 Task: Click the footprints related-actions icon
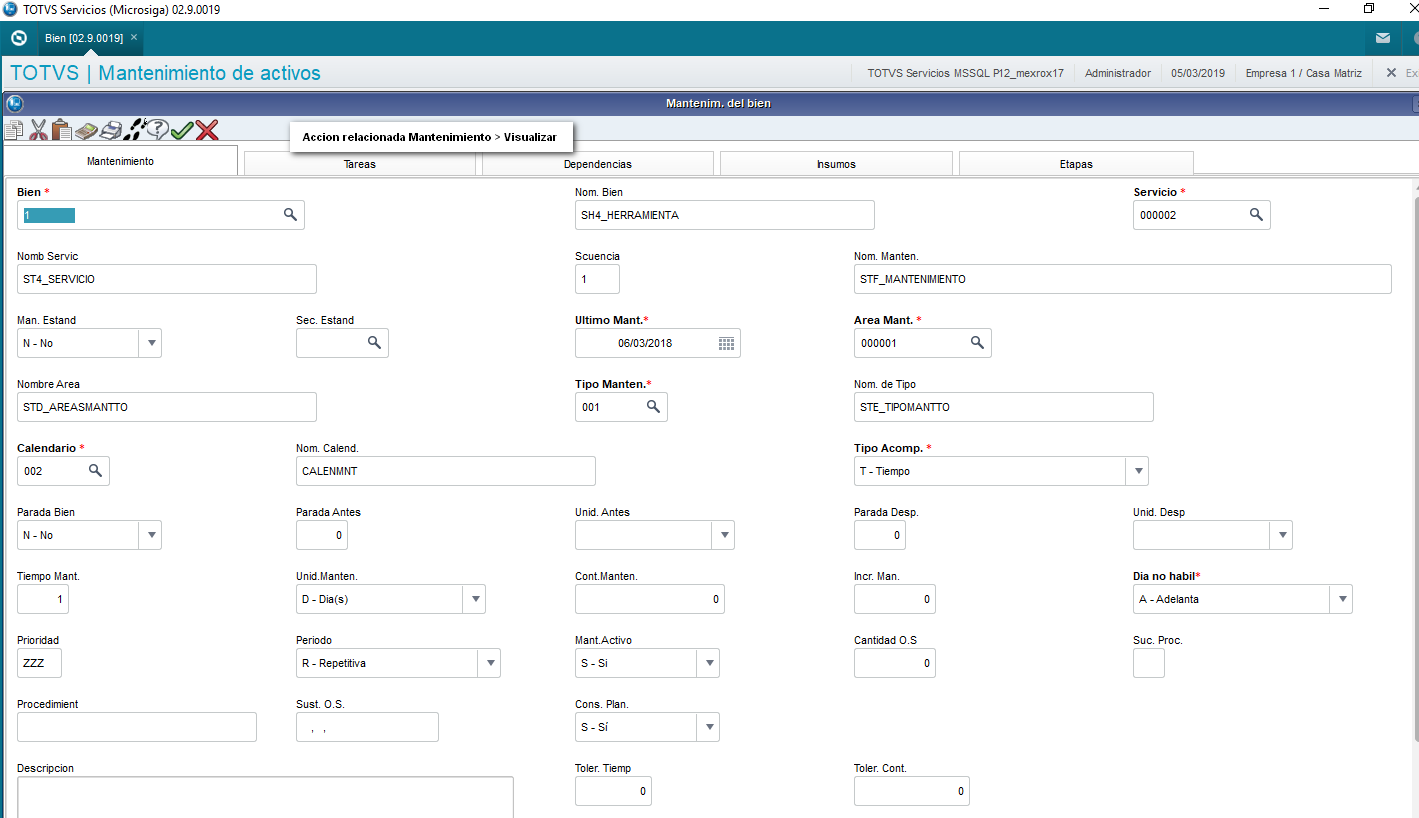click(134, 130)
